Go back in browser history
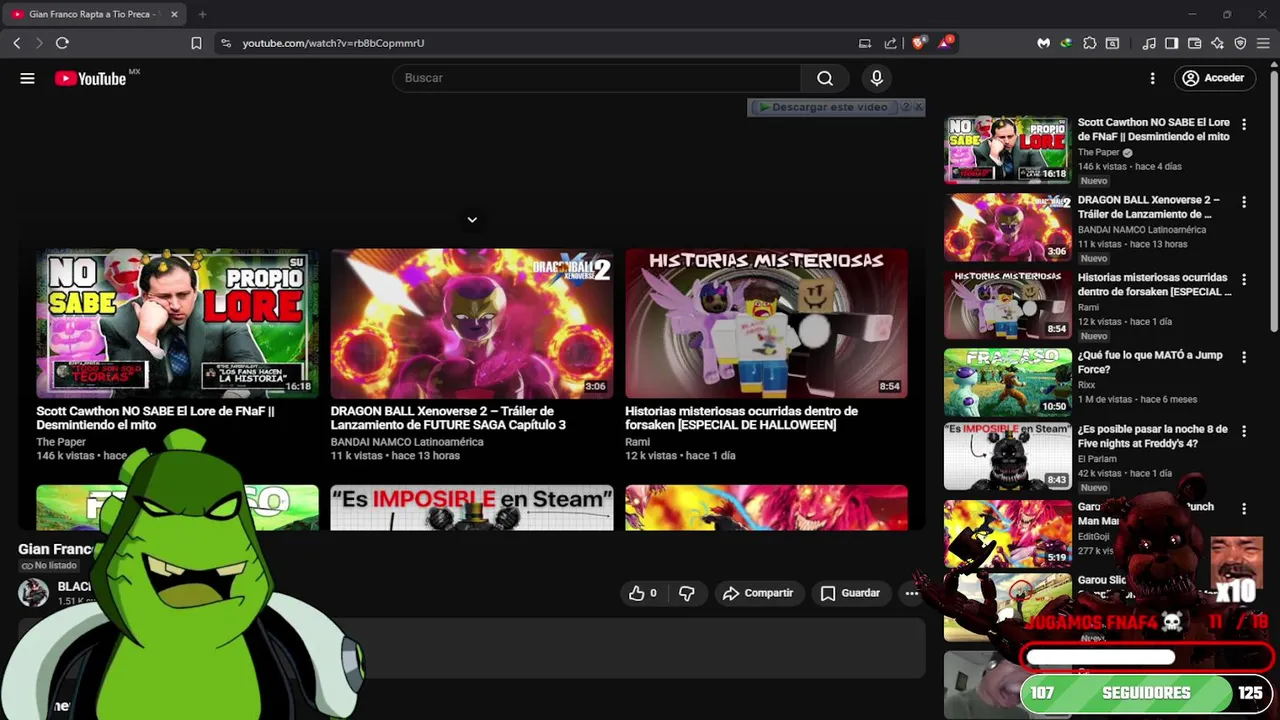 click(x=16, y=43)
